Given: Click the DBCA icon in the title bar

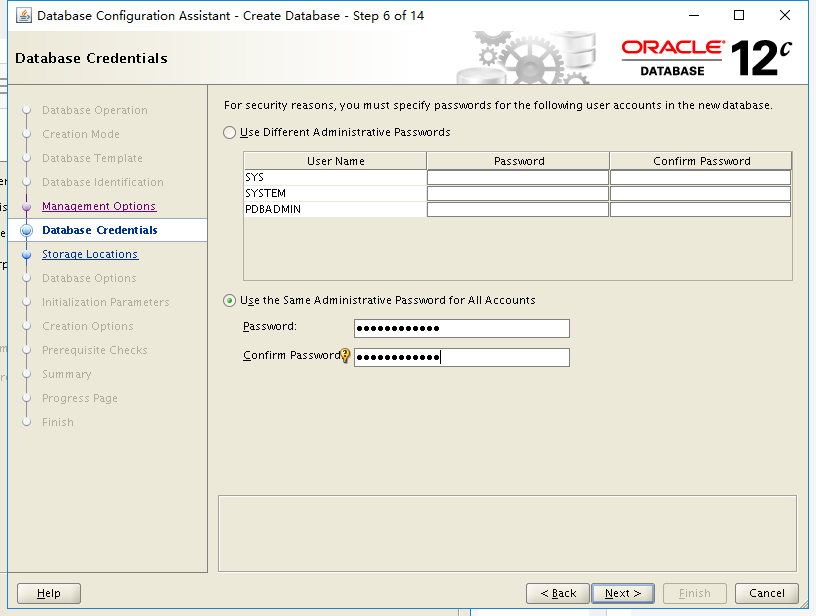Looking at the screenshot, I should pyautogui.click(x=22, y=15).
